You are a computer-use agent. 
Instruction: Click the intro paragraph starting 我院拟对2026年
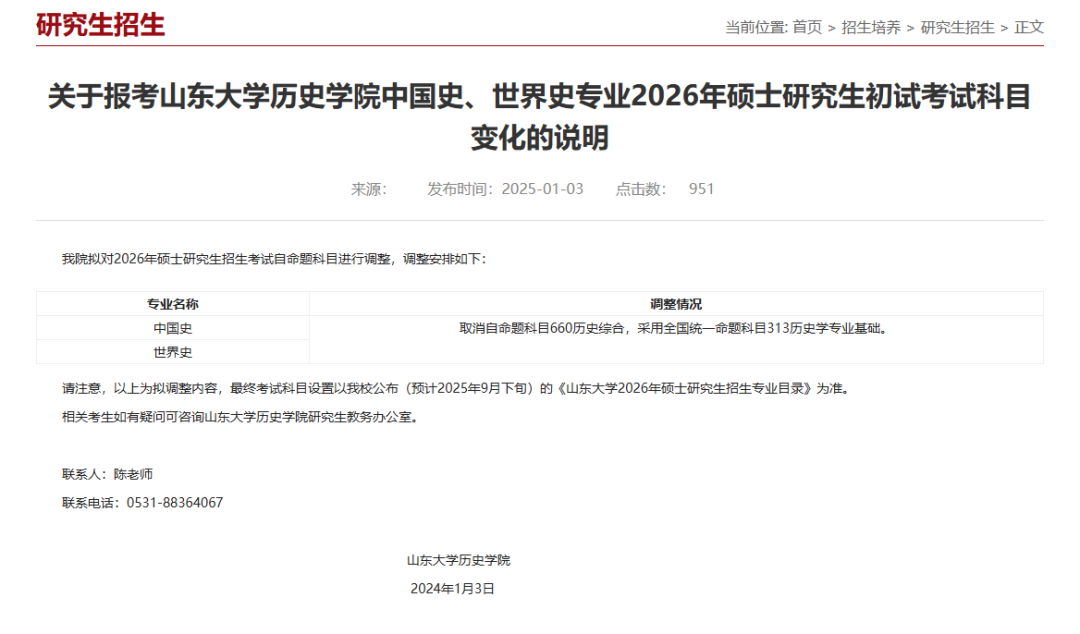275,259
